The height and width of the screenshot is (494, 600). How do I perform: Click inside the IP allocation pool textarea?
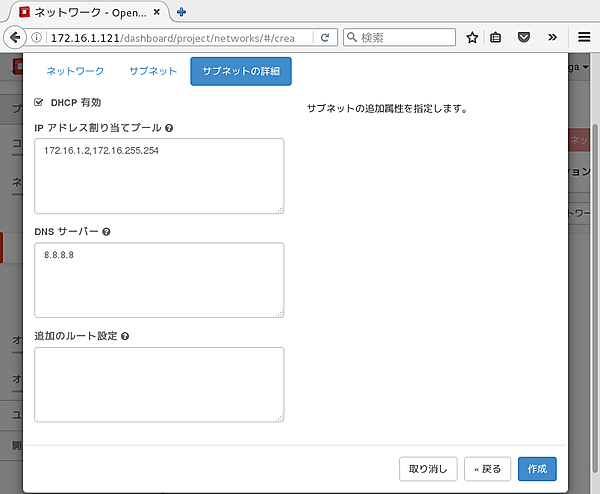(x=159, y=176)
